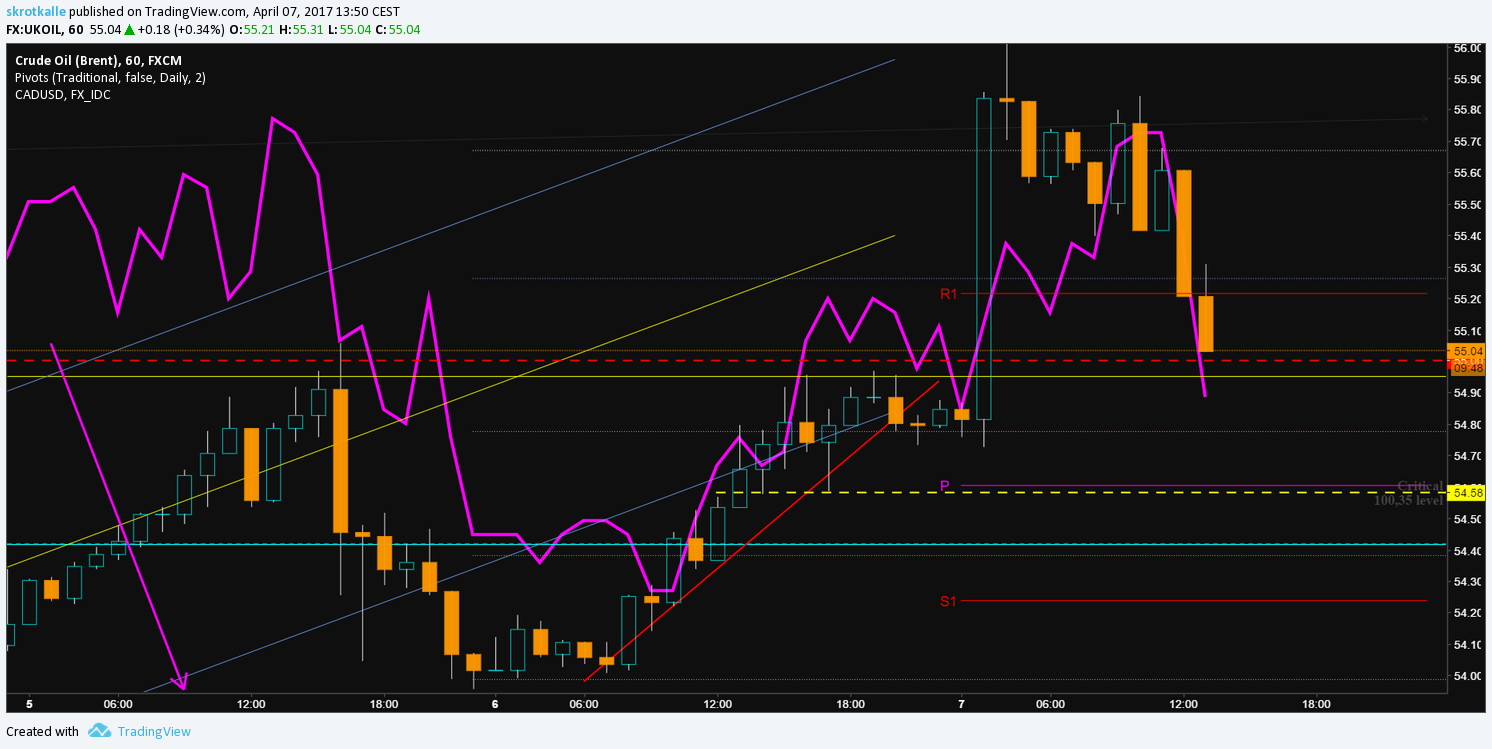Click the 55.30 price axis label
The height and width of the screenshot is (749, 1492).
[1467, 268]
